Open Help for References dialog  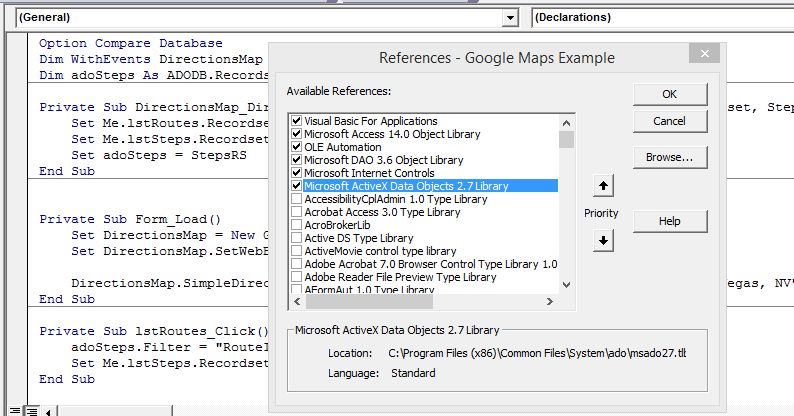(x=669, y=221)
